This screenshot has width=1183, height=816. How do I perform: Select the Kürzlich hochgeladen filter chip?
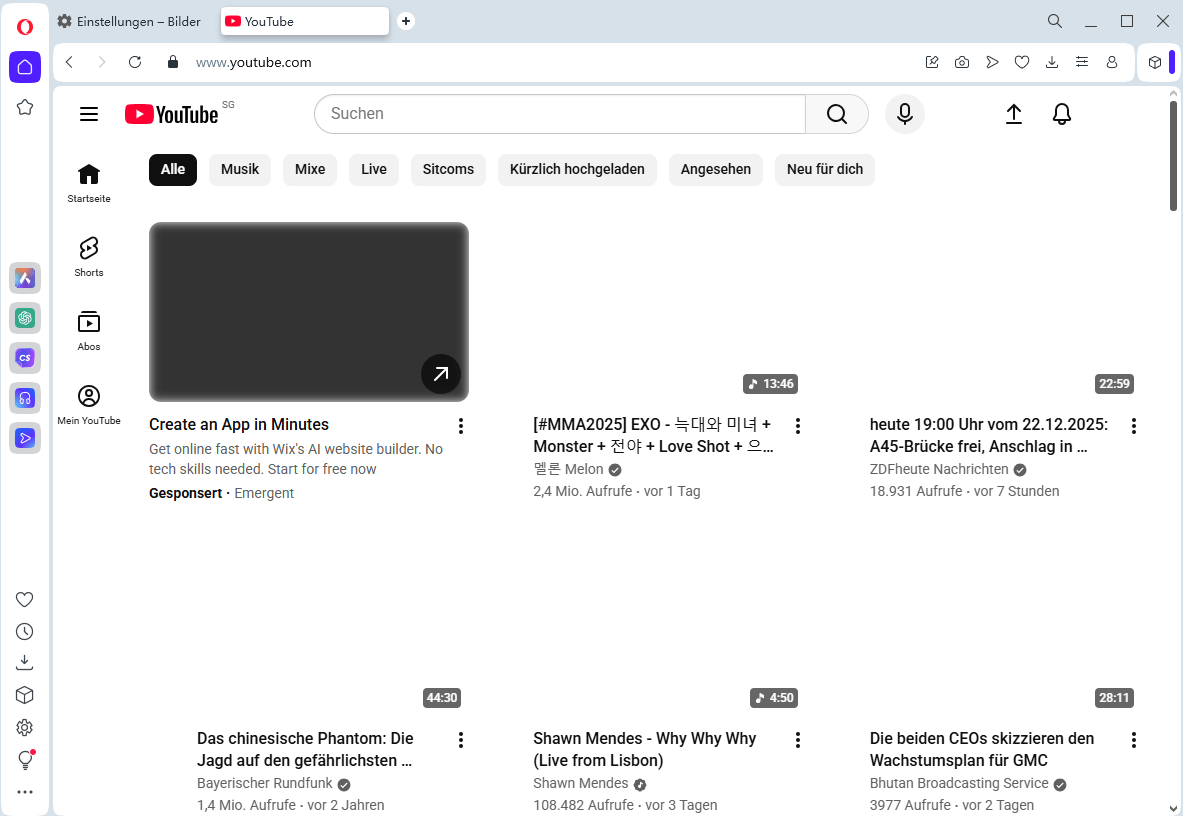point(577,170)
